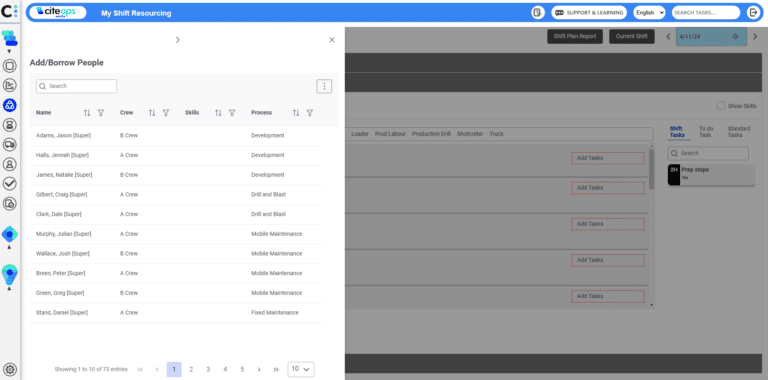Click the Search Tasks field in the header
Image resolution: width=768 pixels, height=380 pixels.
706,13
